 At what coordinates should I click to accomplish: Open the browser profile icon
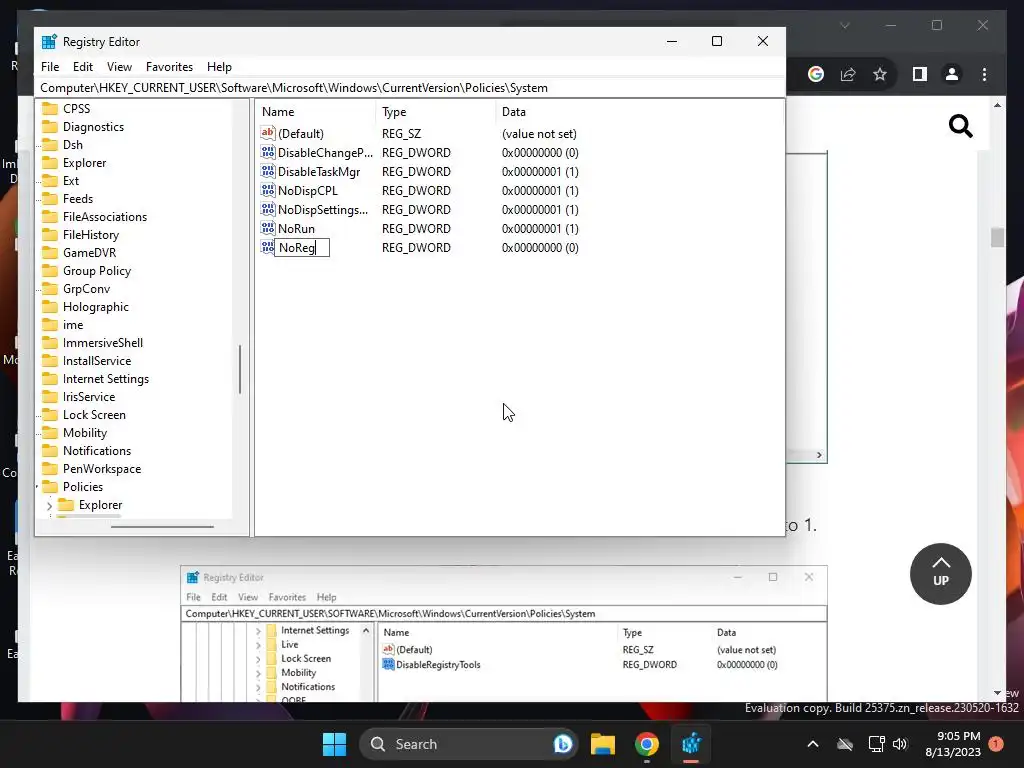pyautogui.click(x=952, y=74)
